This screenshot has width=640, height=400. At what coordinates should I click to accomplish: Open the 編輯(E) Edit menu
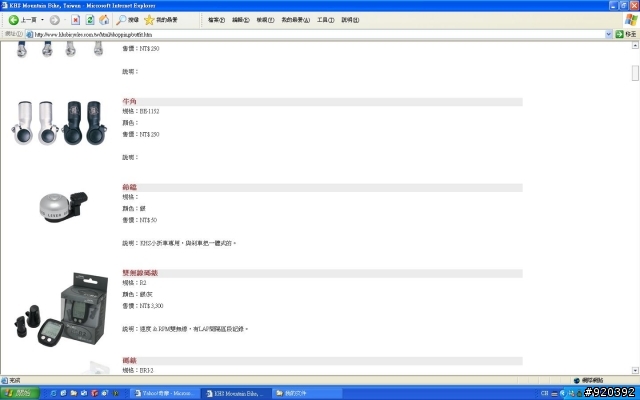point(240,20)
